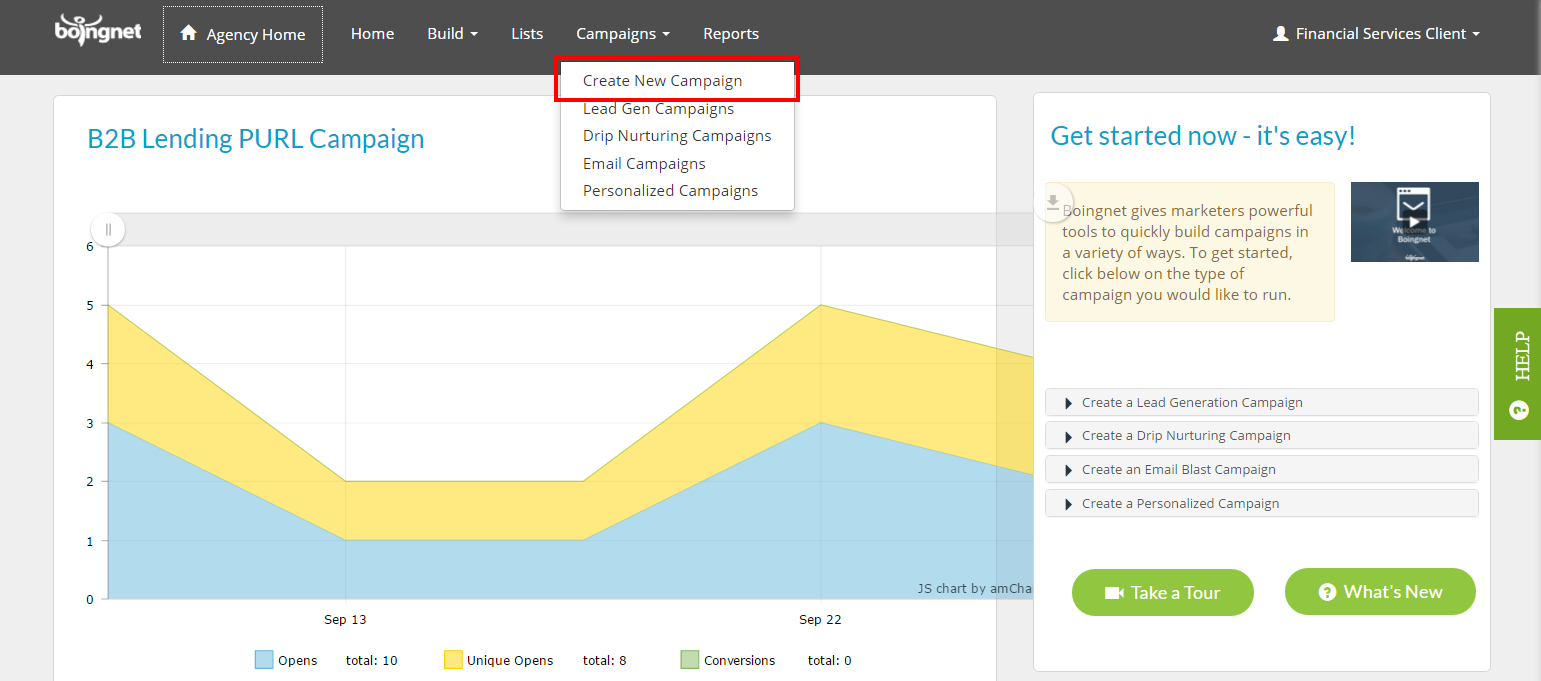Click the Boingnet logo

pyautogui.click(x=98, y=30)
